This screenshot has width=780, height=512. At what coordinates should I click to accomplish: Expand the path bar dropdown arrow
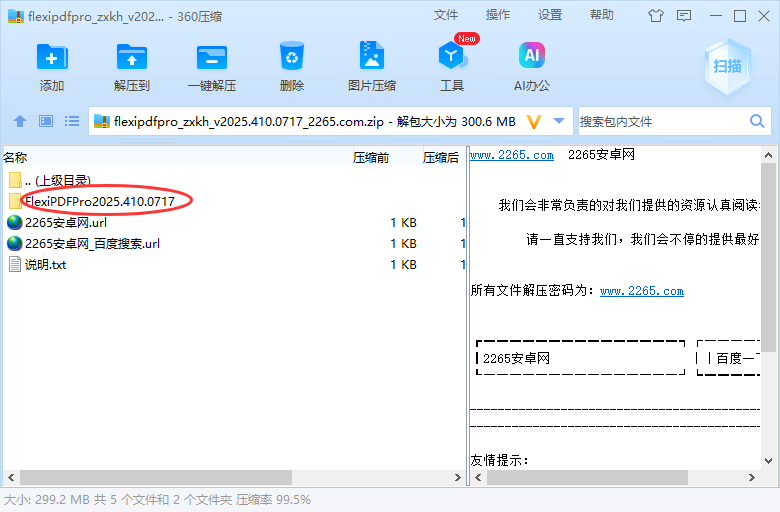click(x=559, y=121)
